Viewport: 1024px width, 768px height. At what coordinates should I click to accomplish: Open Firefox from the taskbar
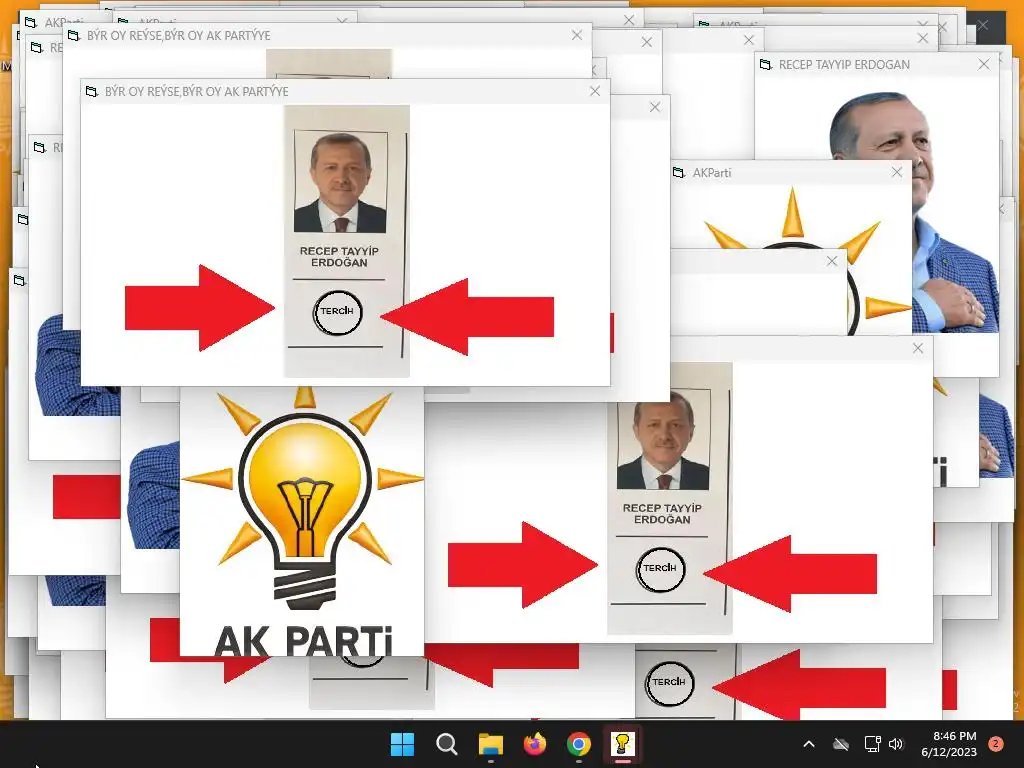point(535,744)
